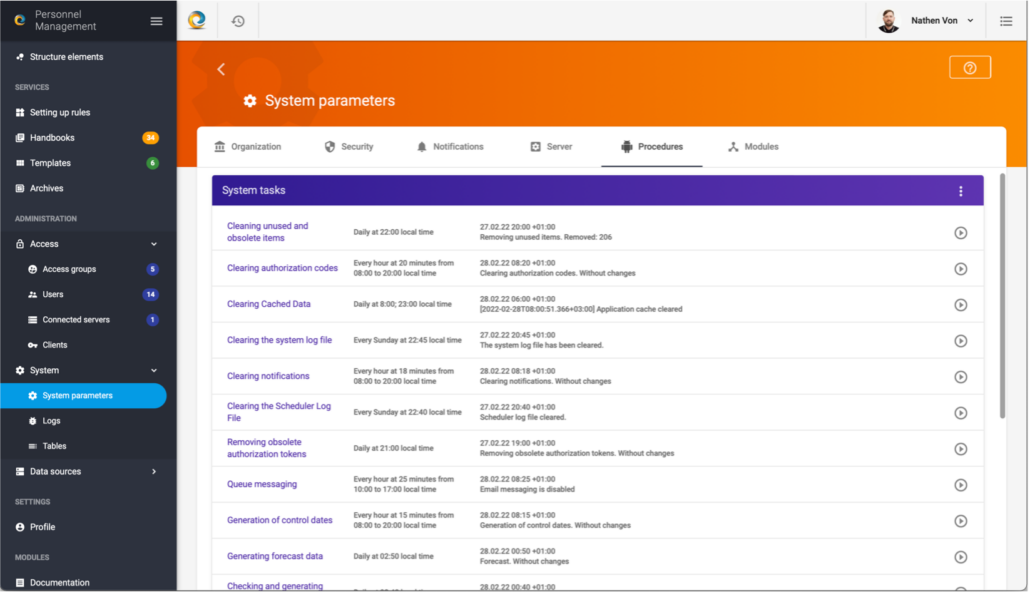The height and width of the screenshot is (593, 1030).
Task: Click the help question mark button
Action: click(969, 67)
